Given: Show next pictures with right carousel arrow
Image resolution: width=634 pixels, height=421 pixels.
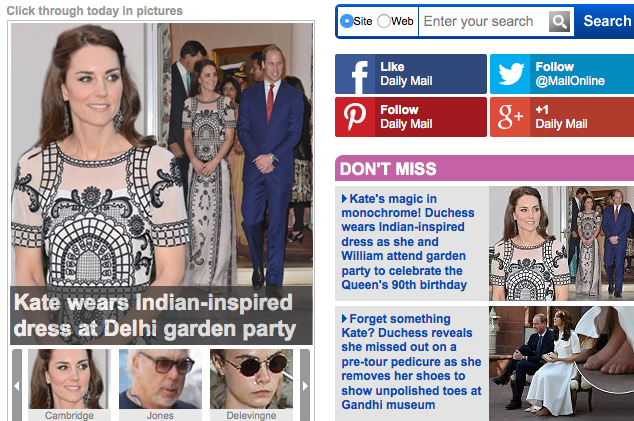Looking at the screenshot, I should [305, 386].
